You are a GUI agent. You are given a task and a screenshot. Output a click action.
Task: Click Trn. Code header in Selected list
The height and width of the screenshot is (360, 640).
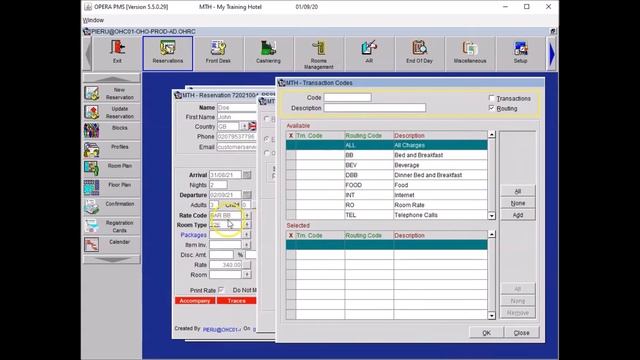[320, 236]
